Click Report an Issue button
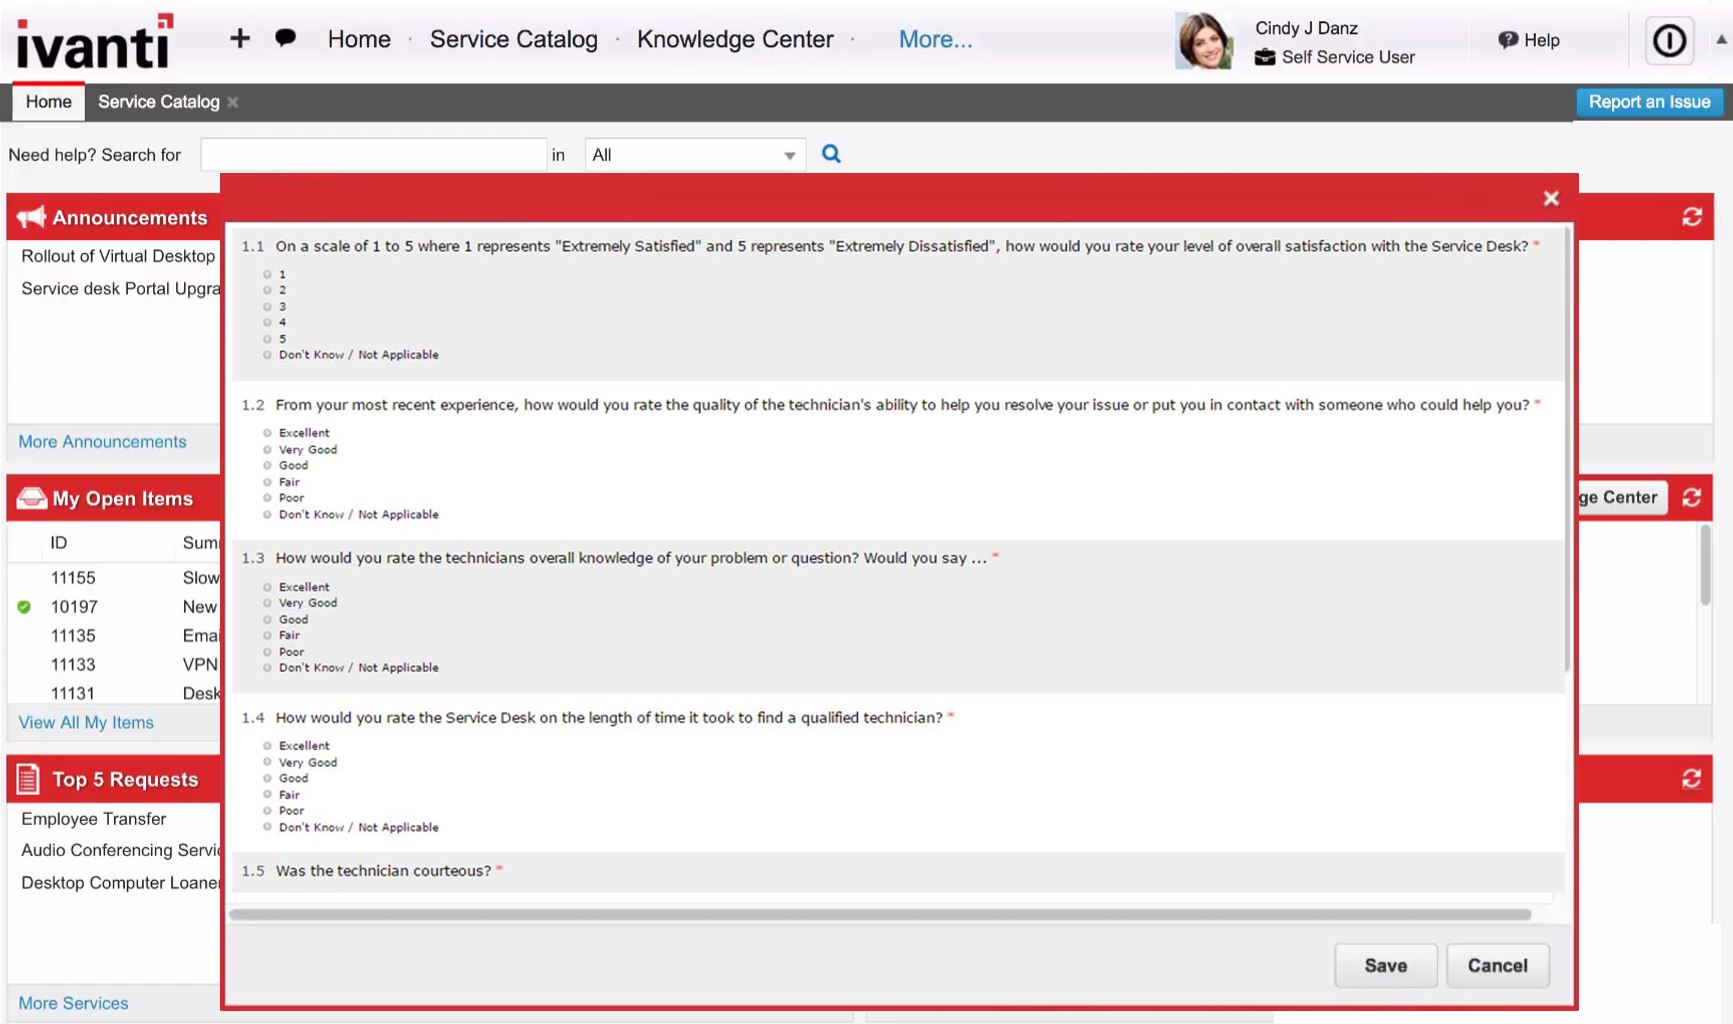 coord(1649,102)
